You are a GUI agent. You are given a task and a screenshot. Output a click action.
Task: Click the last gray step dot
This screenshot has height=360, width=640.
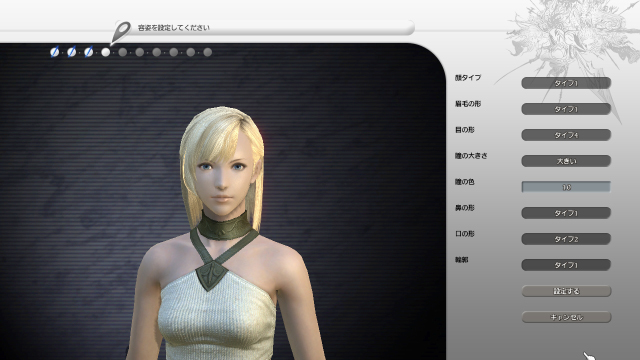208,52
